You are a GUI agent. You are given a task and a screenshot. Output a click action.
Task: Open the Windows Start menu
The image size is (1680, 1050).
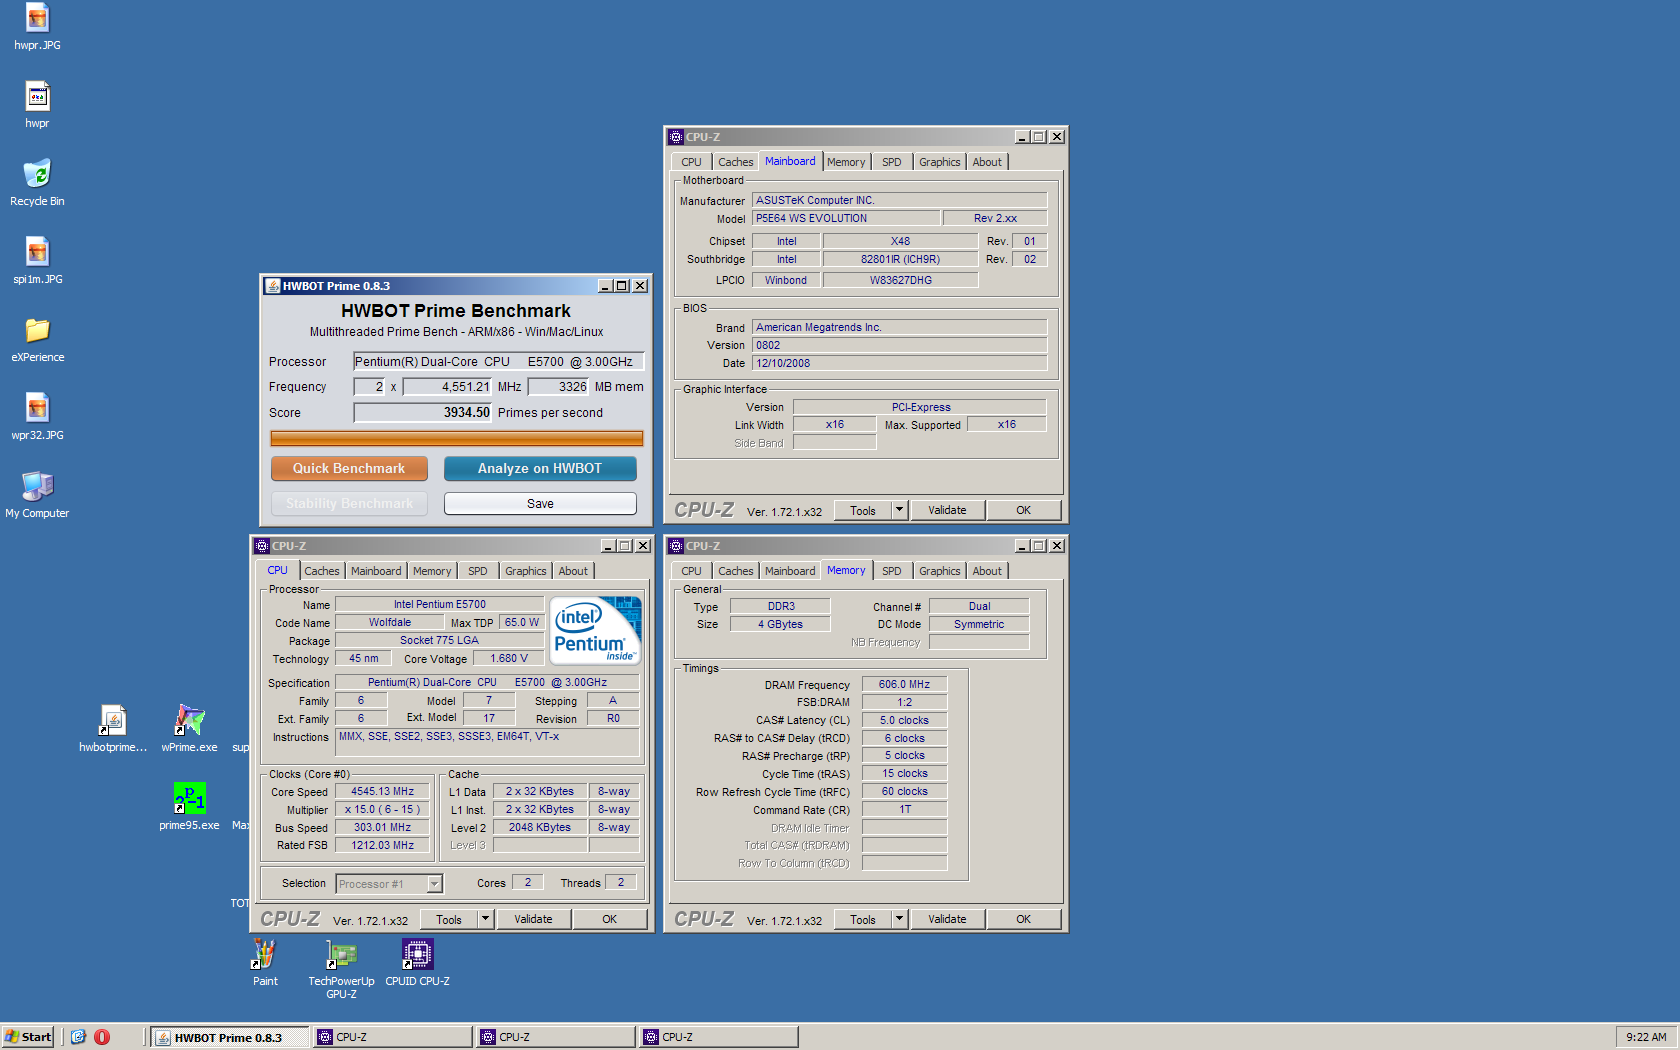pyautogui.click(x=28, y=1037)
